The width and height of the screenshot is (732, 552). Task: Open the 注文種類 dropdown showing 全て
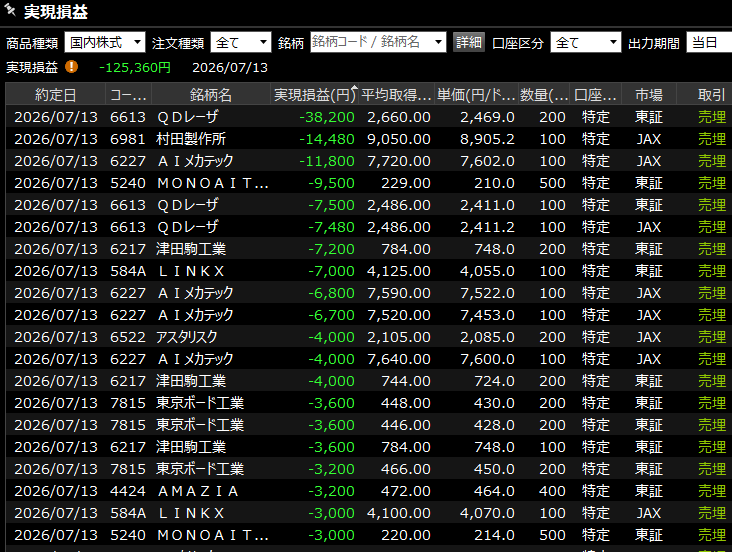tap(241, 42)
